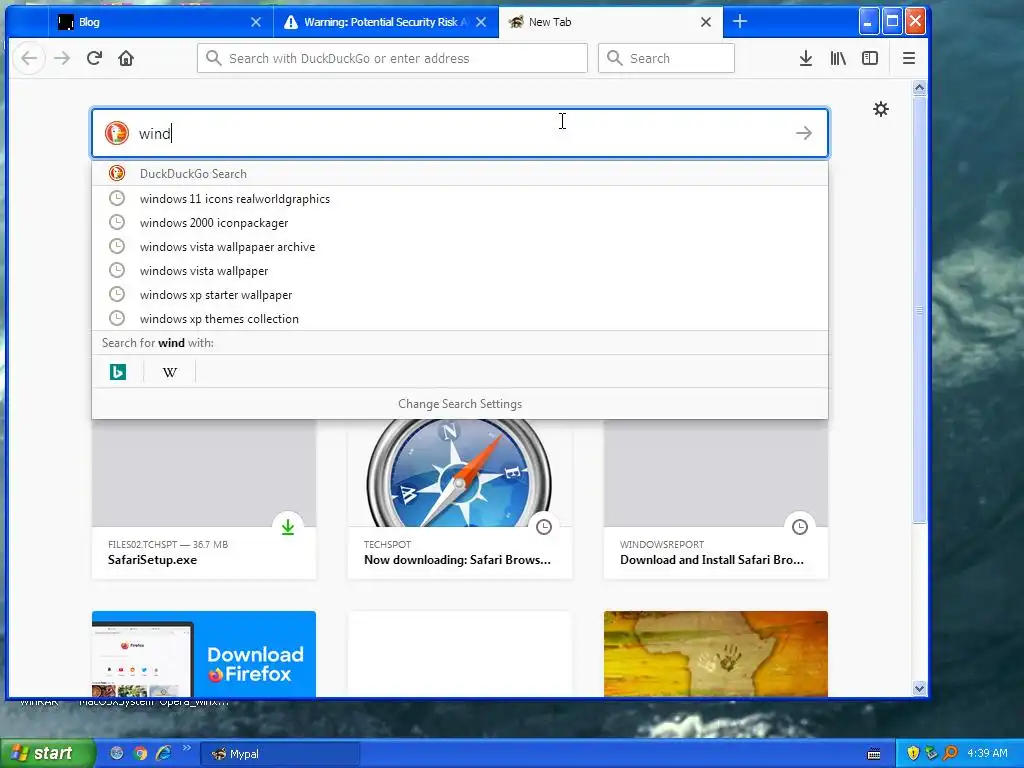Open a new tab with plus button
This screenshot has height=768, width=1024.
pyautogui.click(x=740, y=22)
